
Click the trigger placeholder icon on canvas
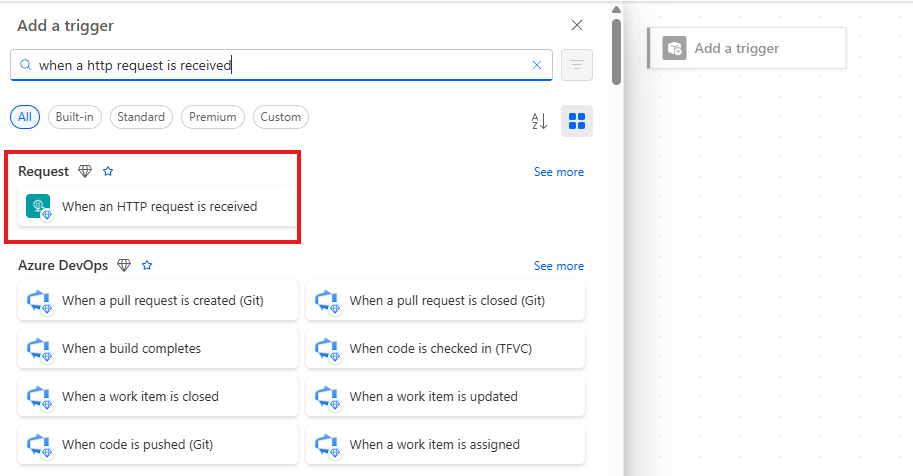[674, 48]
